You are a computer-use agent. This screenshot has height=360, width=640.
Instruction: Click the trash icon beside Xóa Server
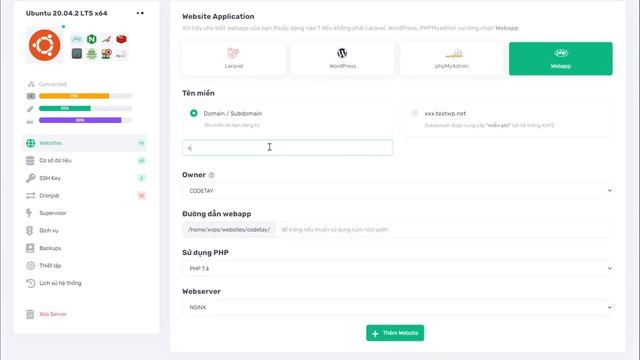click(30, 314)
